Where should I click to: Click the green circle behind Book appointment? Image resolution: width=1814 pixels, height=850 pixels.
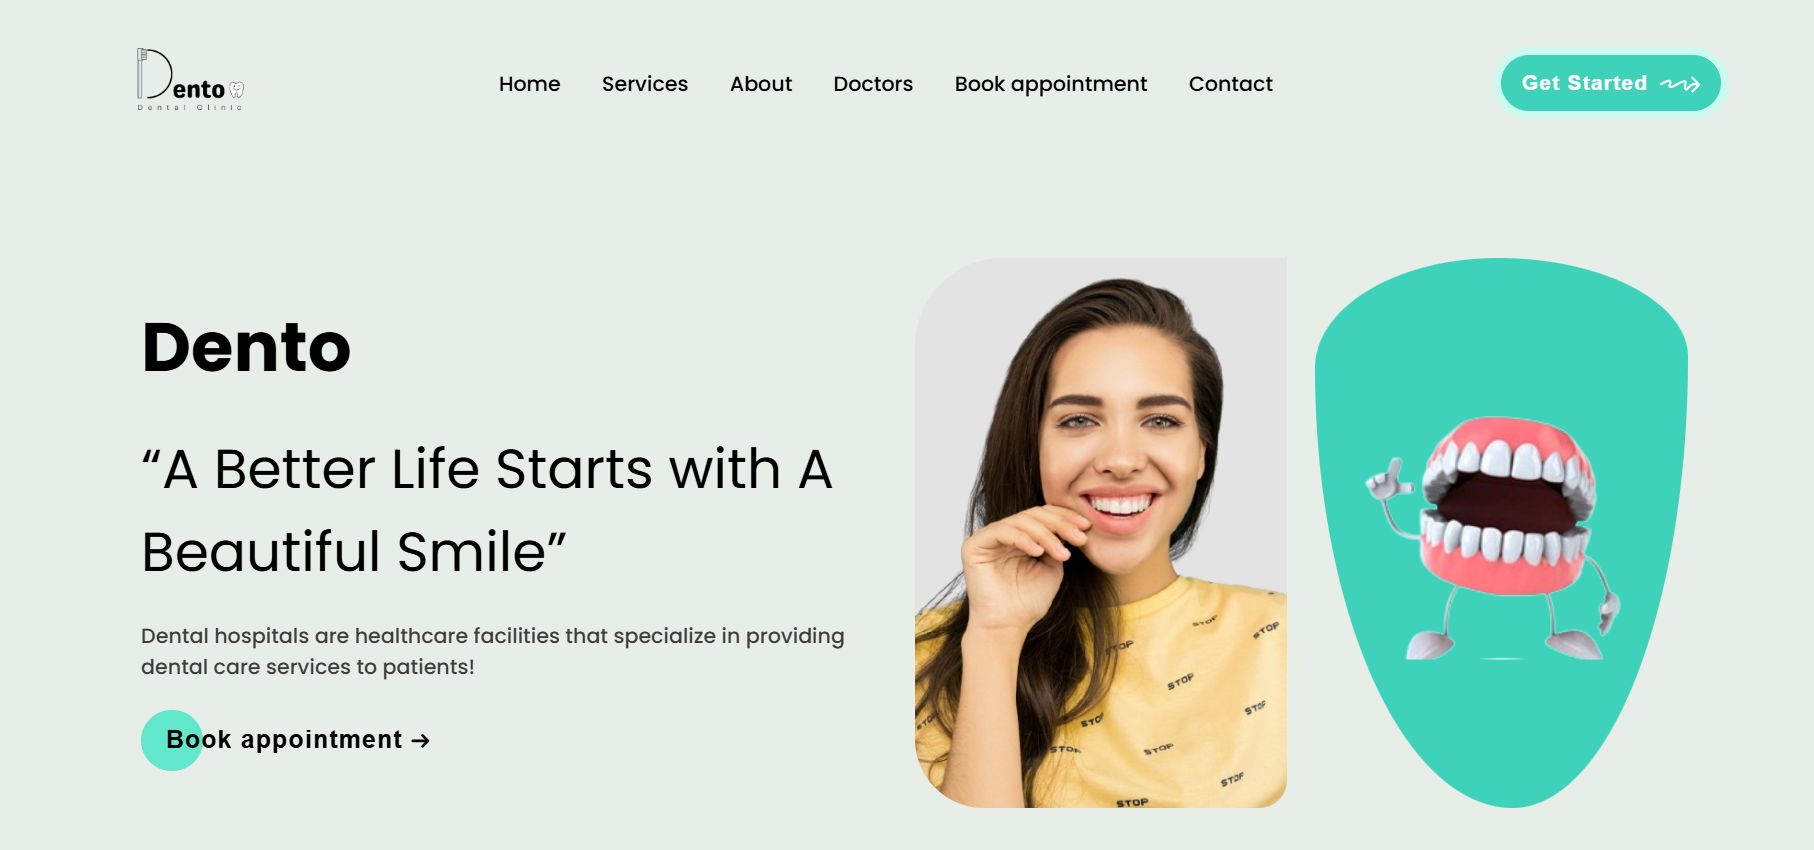click(172, 740)
